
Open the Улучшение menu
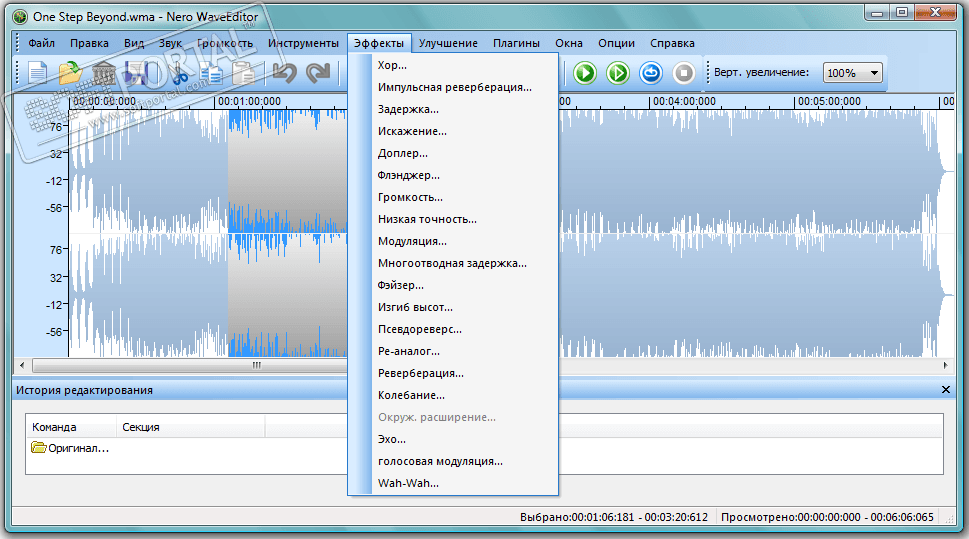point(448,43)
